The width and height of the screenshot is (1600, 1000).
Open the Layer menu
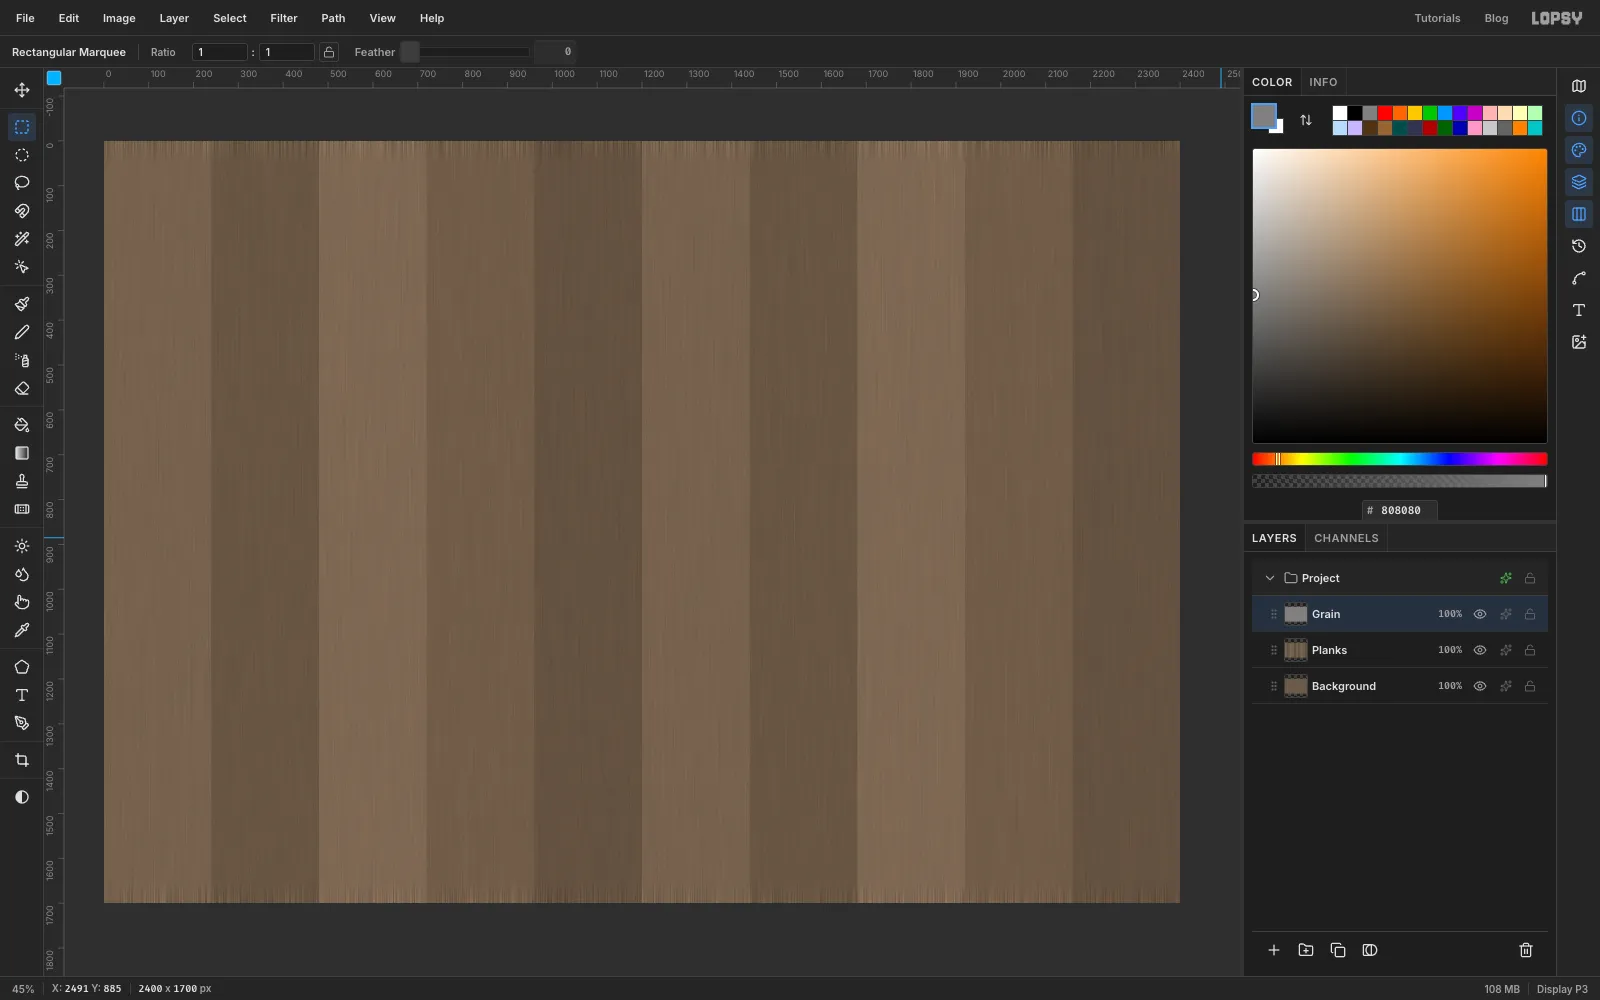coord(174,18)
